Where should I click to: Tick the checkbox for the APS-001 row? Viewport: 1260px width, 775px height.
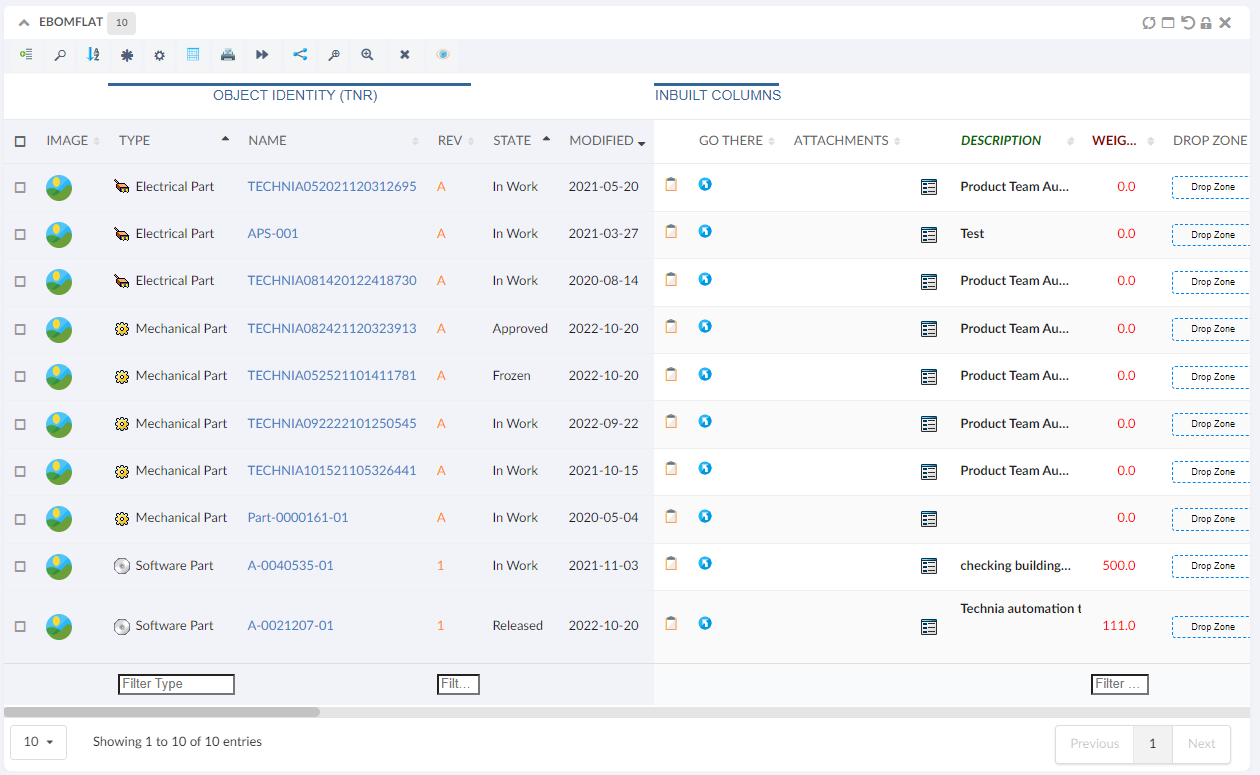point(20,235)
